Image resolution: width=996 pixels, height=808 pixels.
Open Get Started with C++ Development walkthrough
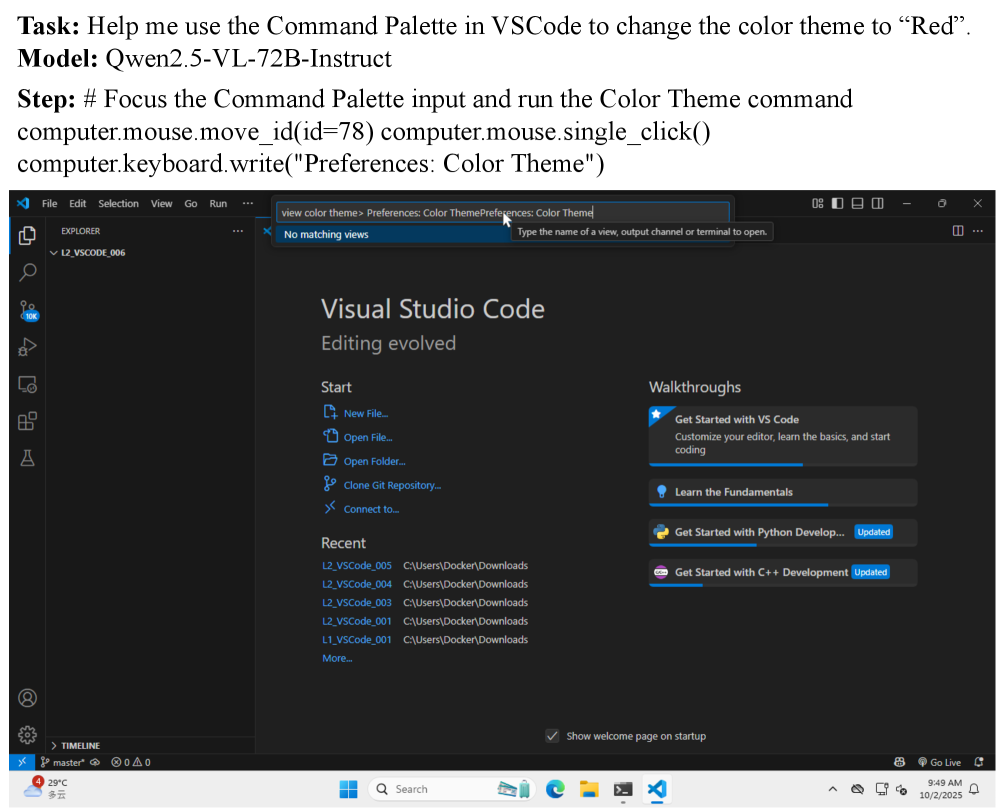(783, 572)
